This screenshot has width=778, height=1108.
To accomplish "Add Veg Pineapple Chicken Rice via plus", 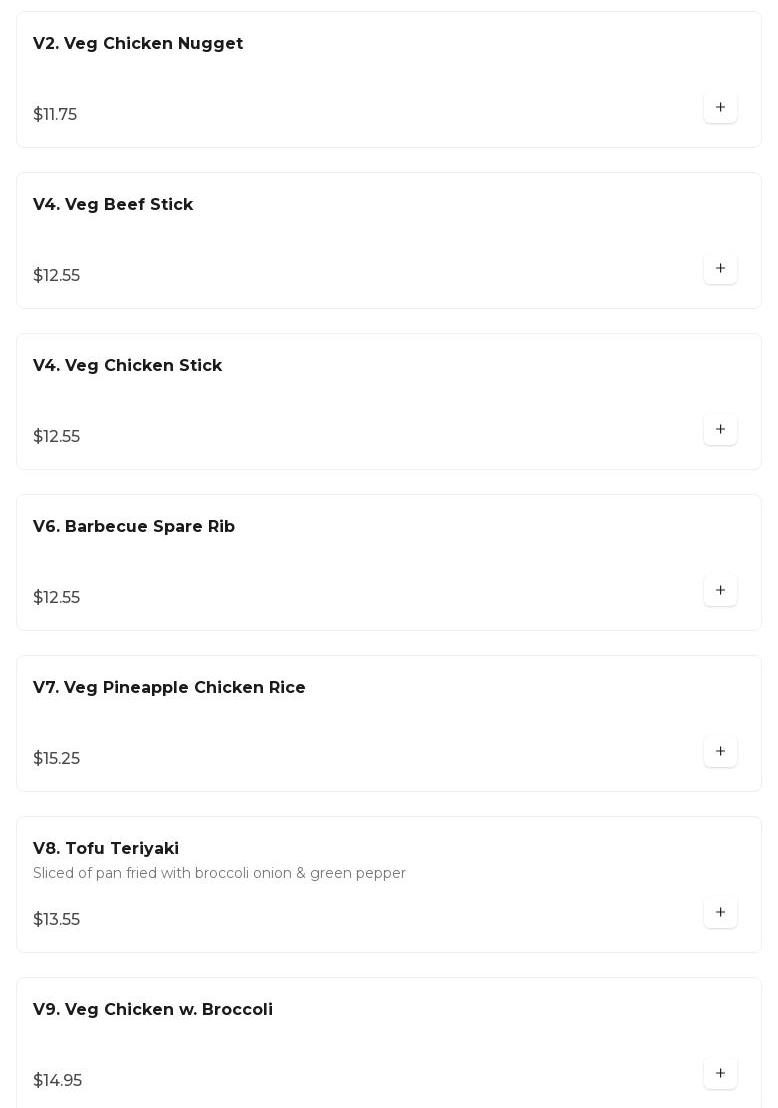I will pyautogui.click(x=720, y=752).
